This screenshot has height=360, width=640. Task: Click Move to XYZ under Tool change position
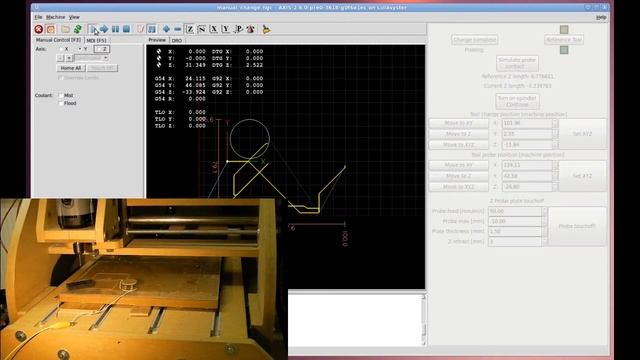[x=458, y=145]
